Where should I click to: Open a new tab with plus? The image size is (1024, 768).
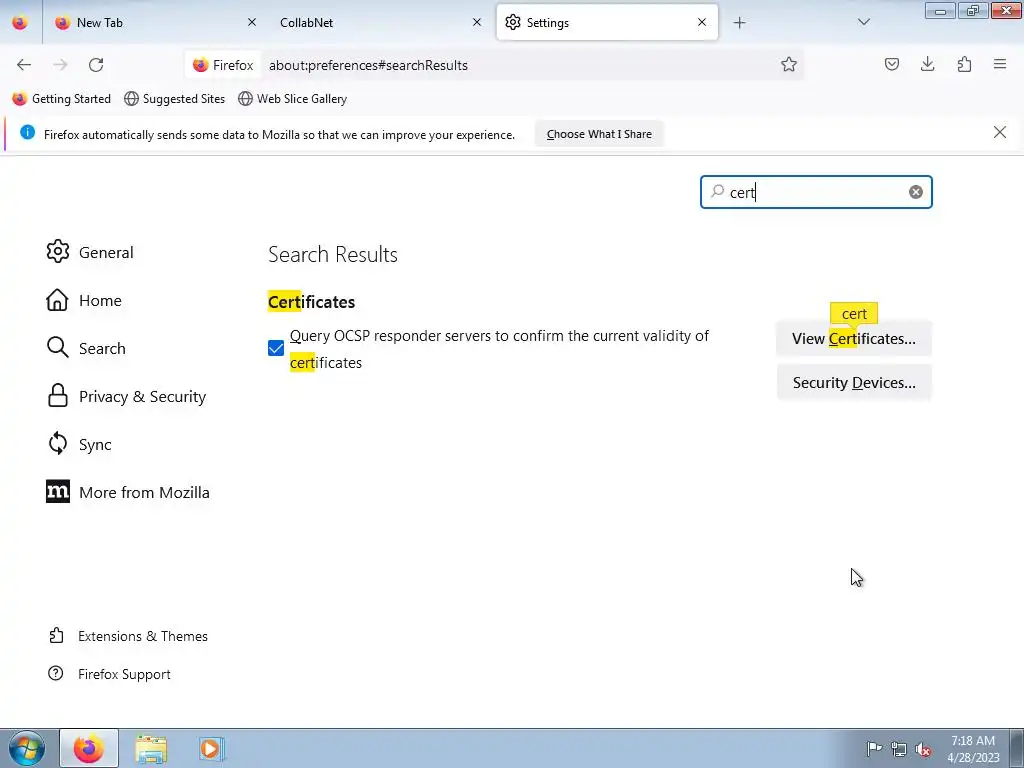point(739,23)
